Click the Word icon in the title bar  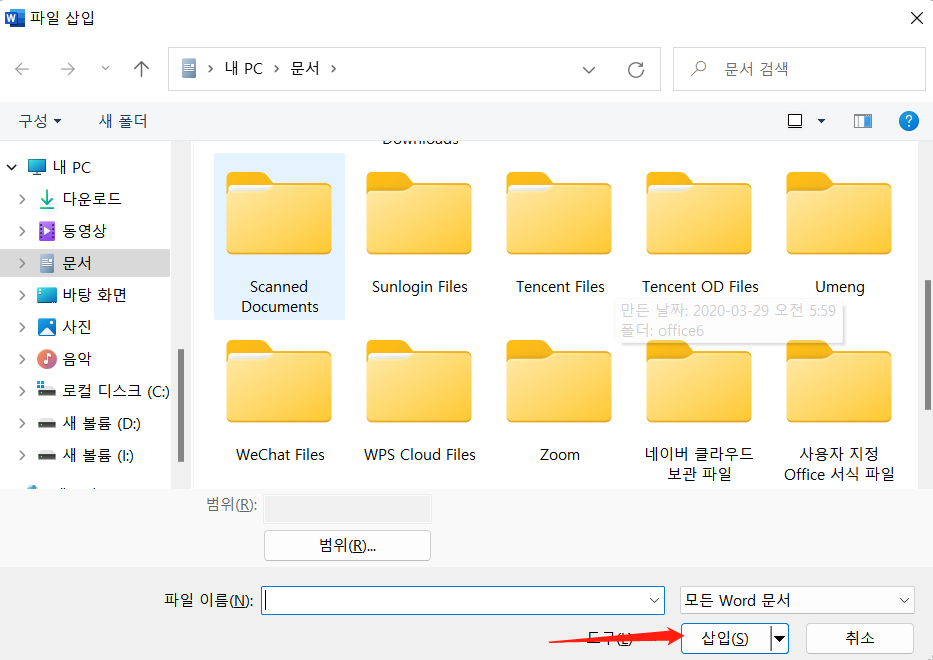[14, 17]
